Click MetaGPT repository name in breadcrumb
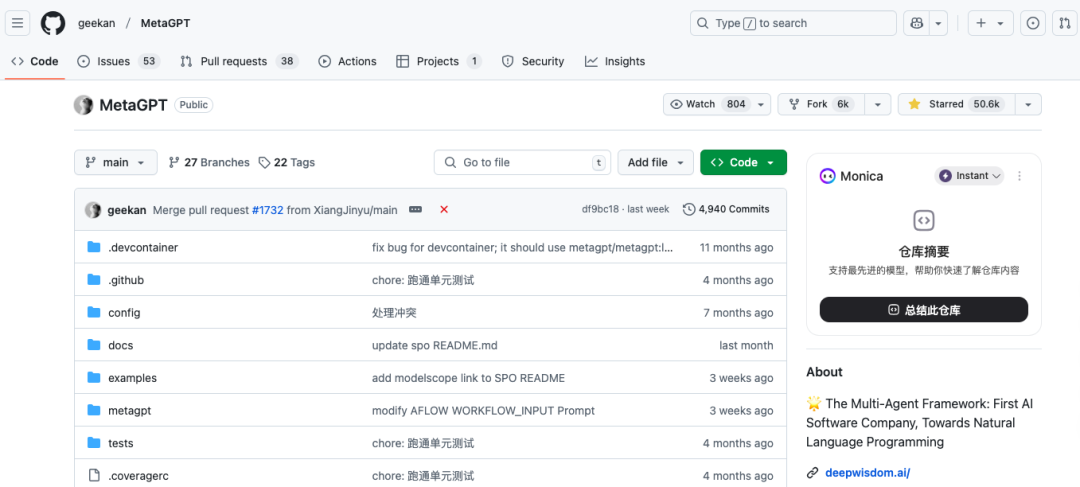 (165, 23)
